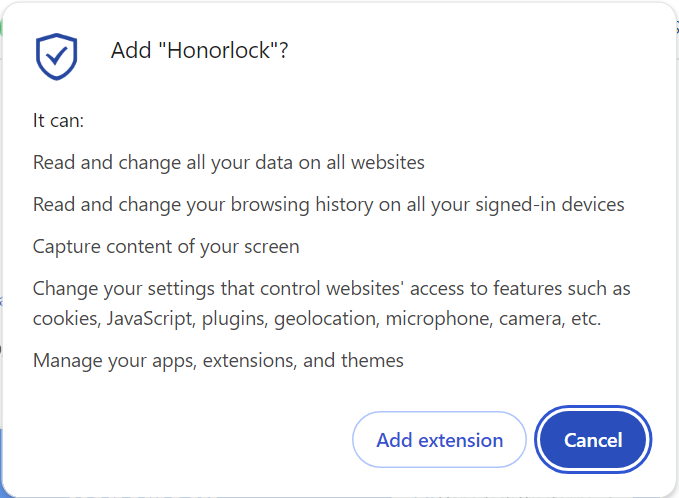This screenshot has width=679, height=498.
Task: Click the Add "Honorlock"? dialog title
Action: [199, 51]
